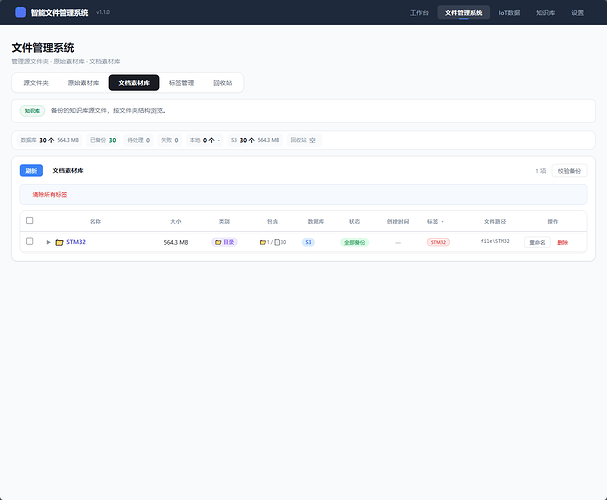Click the 全部备份 status badge

(355, 242)
